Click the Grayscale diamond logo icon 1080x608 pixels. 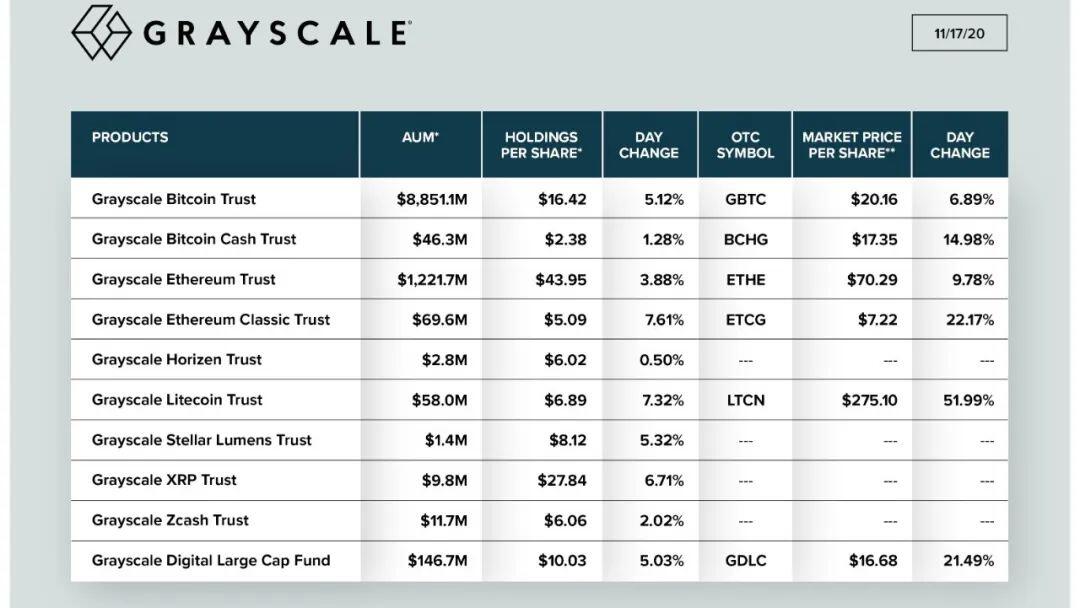[x=101, y=32]
